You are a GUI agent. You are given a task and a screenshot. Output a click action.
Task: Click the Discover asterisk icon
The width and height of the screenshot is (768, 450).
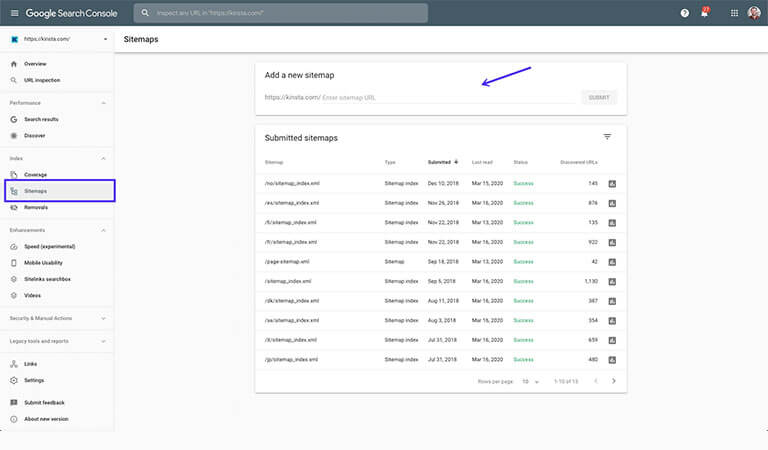click(14, 136)
